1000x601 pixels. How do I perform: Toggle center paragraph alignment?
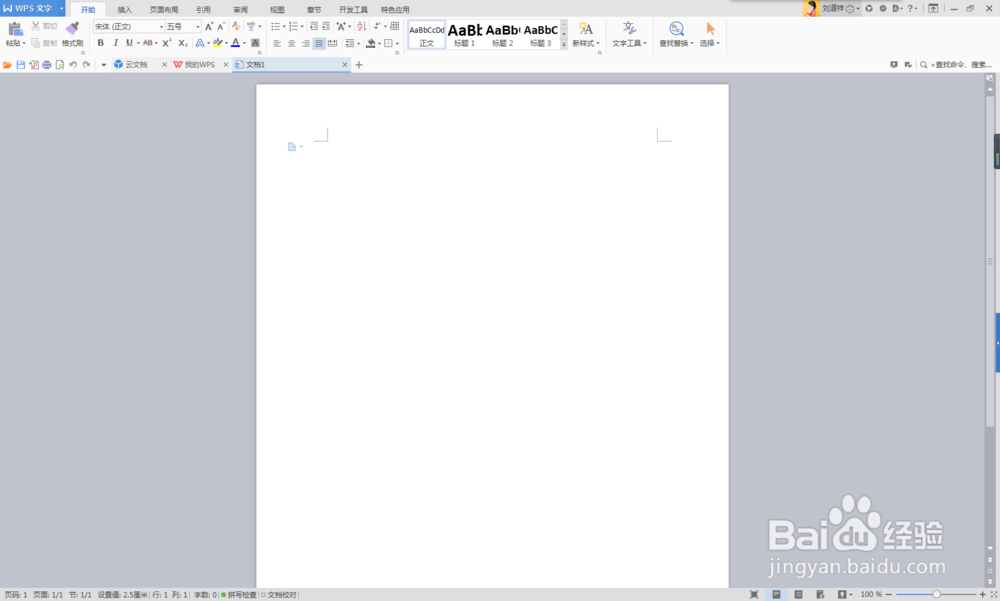(291, 43)
